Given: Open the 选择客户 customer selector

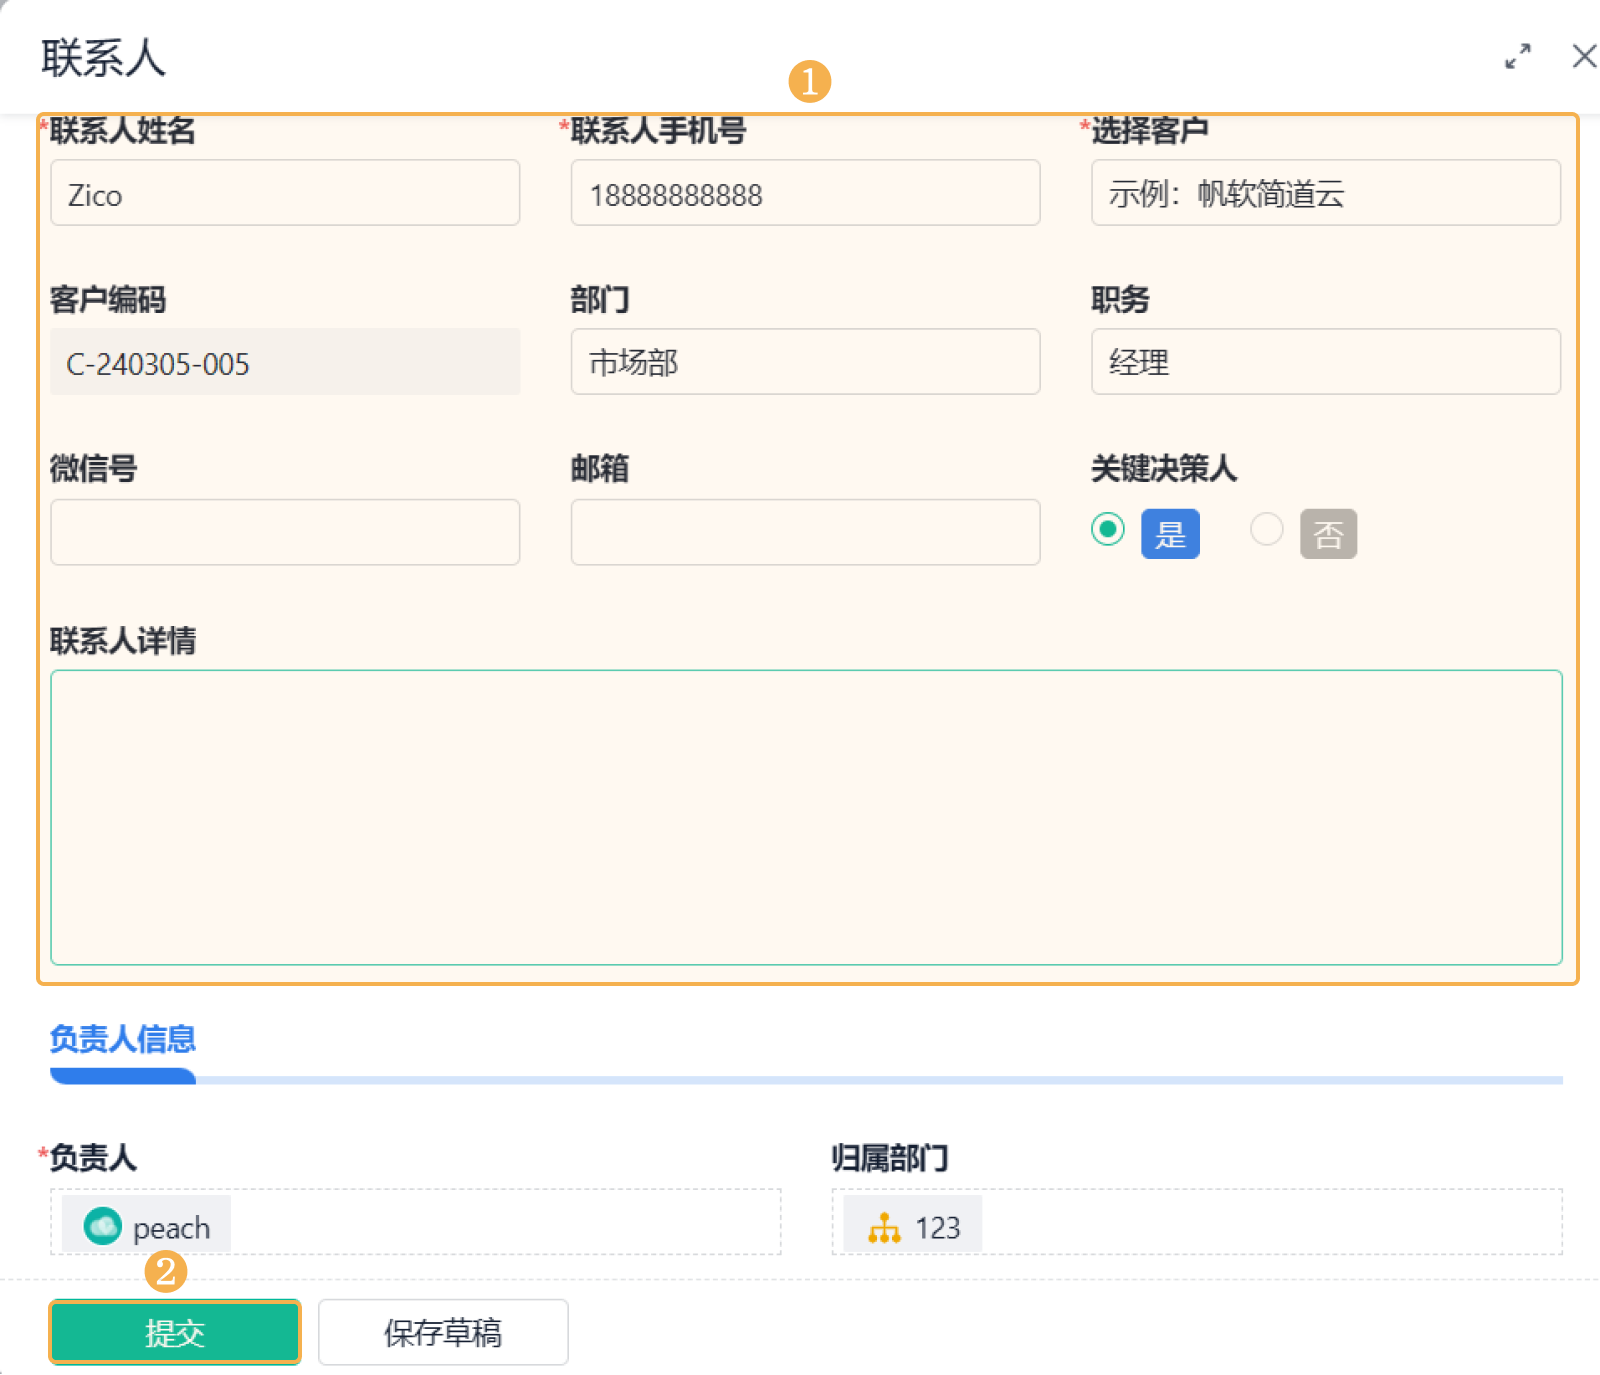Looking at the screenshot, I should [x=1325, y=193].
